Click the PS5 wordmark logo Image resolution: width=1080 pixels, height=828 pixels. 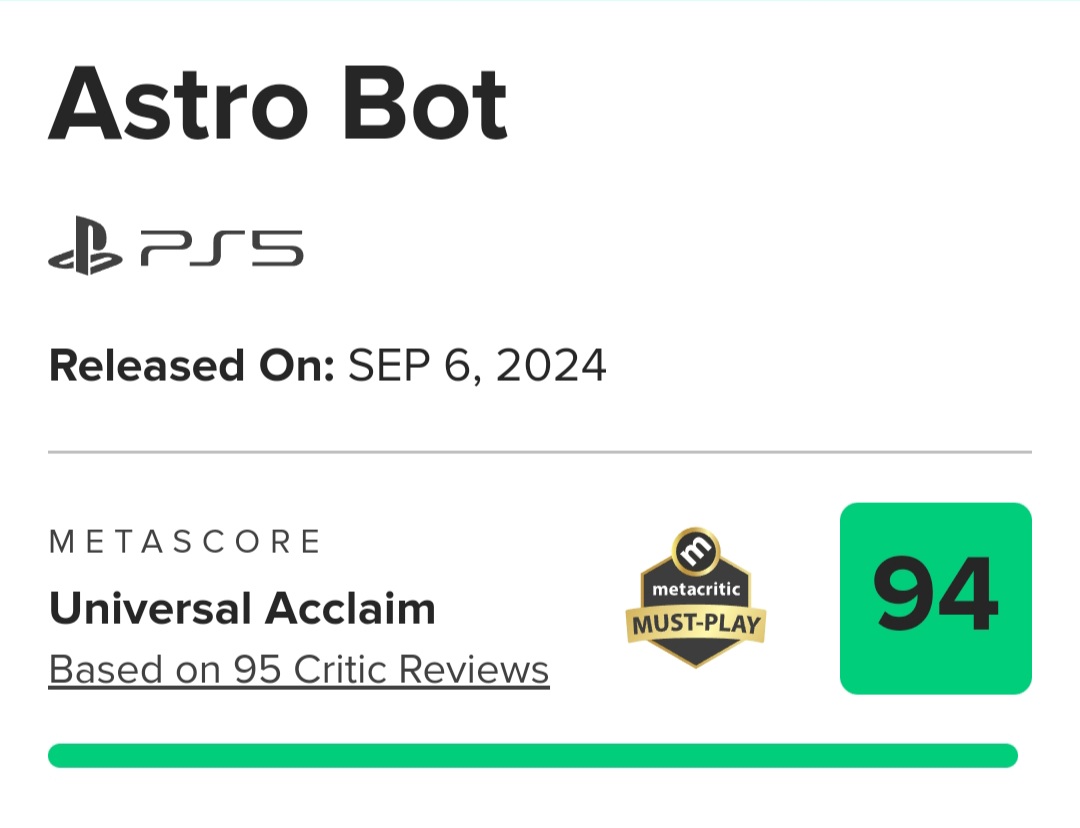point(222,249)
